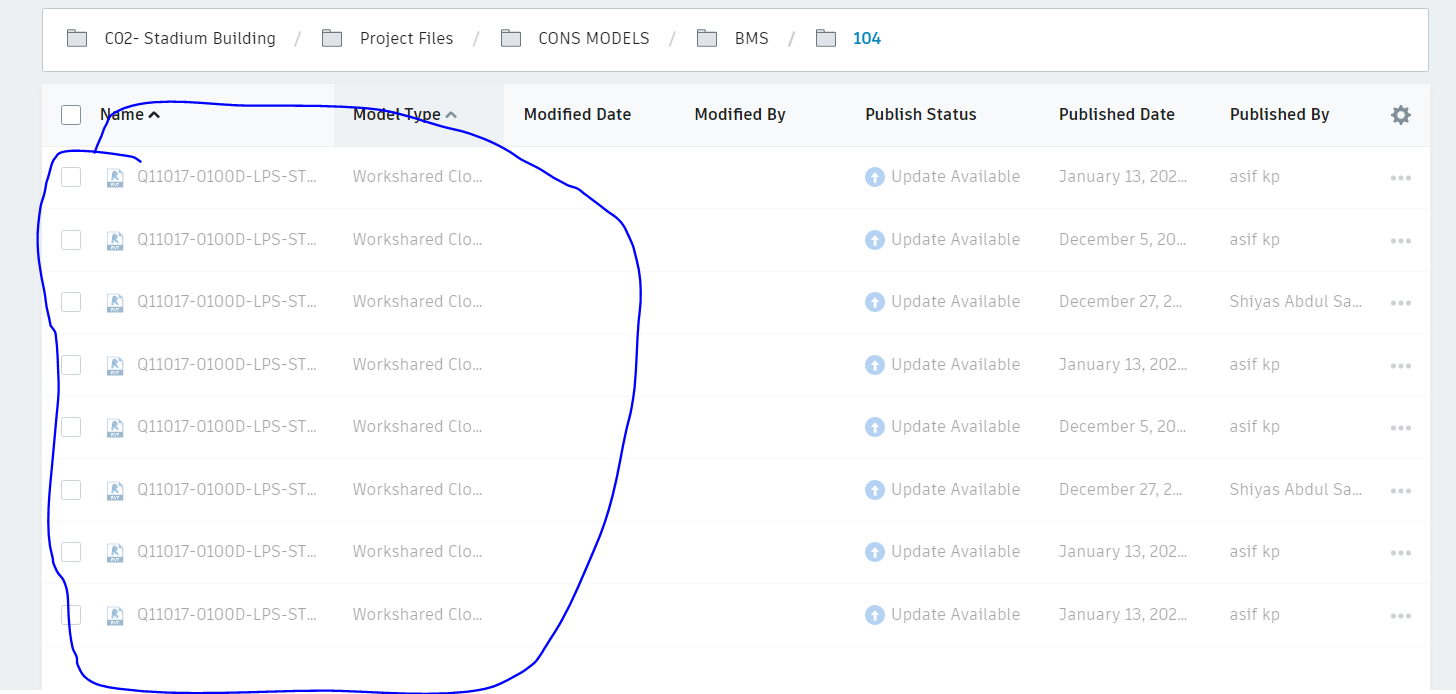1456x694 pixels.
Task: Sort by the Publish Status column
Action: (921, 115)
